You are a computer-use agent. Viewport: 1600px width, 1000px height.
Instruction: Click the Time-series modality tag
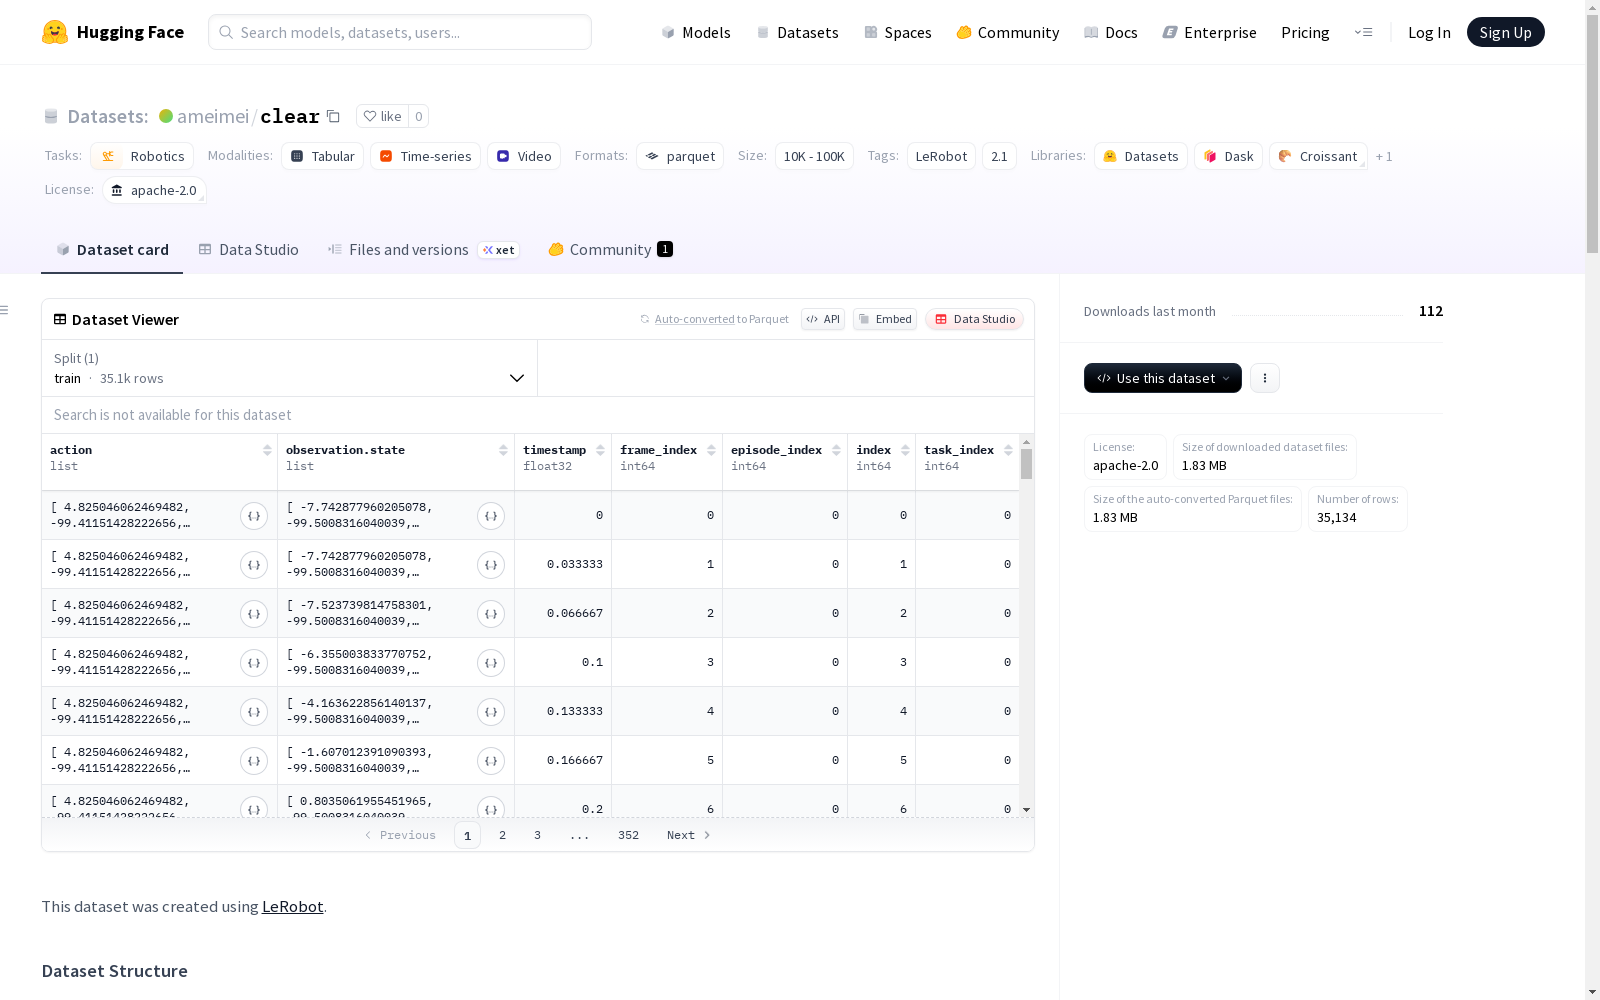pos(425,156)
